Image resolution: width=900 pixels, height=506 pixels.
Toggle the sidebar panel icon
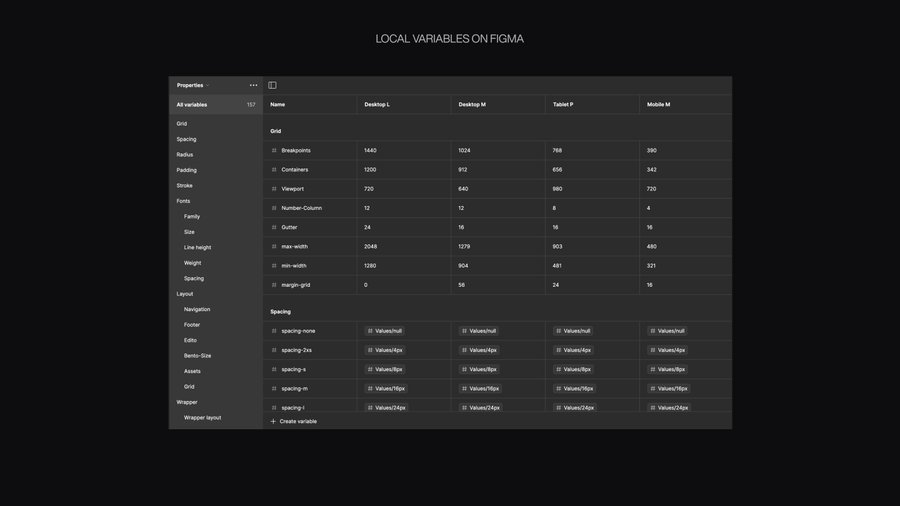click(272, 85)
